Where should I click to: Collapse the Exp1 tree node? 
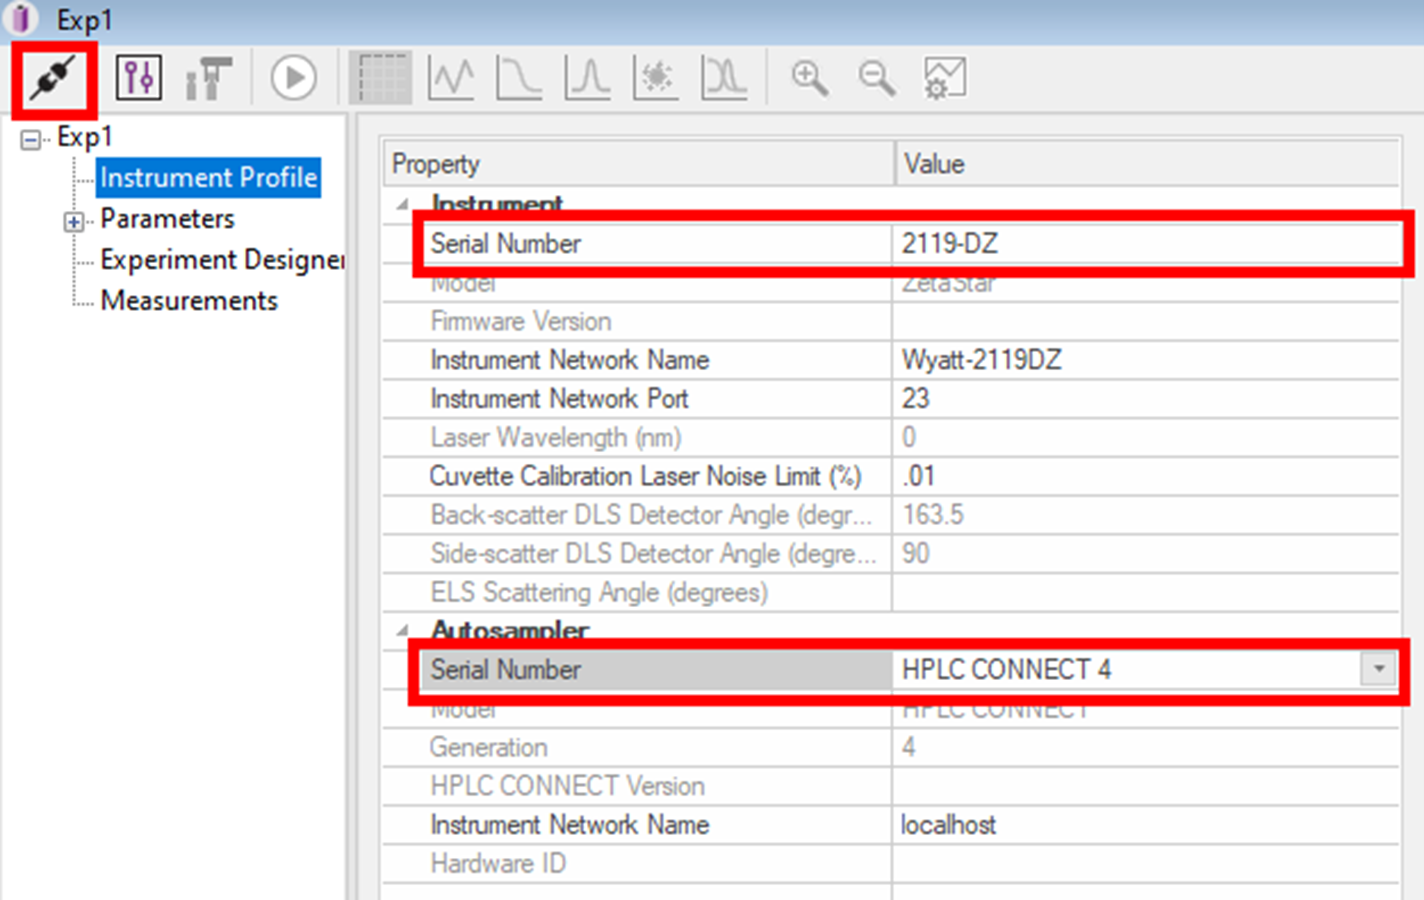point(31,139)
